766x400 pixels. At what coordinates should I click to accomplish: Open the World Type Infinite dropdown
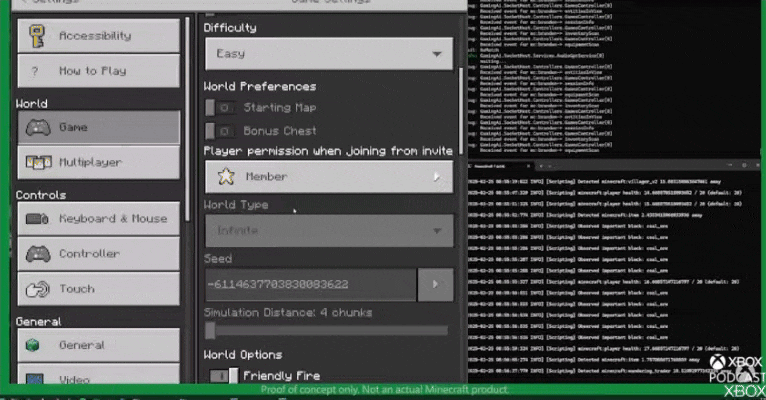tap(329, 230)
